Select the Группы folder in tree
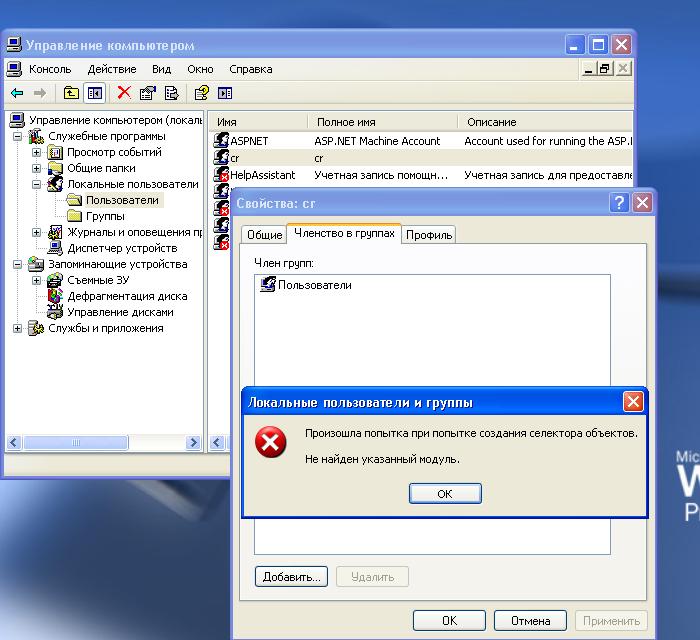The width and height of the screenshot is (700, 640). tap(105, 216)
